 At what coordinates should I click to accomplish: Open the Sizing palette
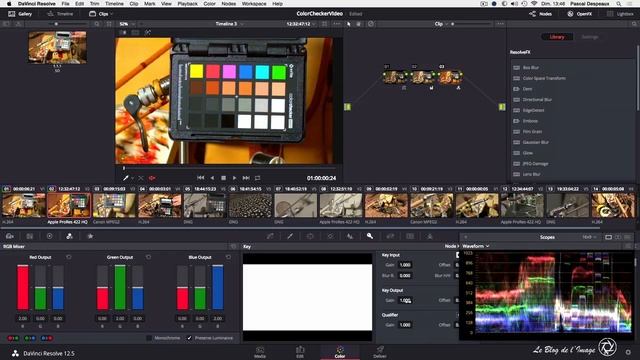(x=390, y=236)
